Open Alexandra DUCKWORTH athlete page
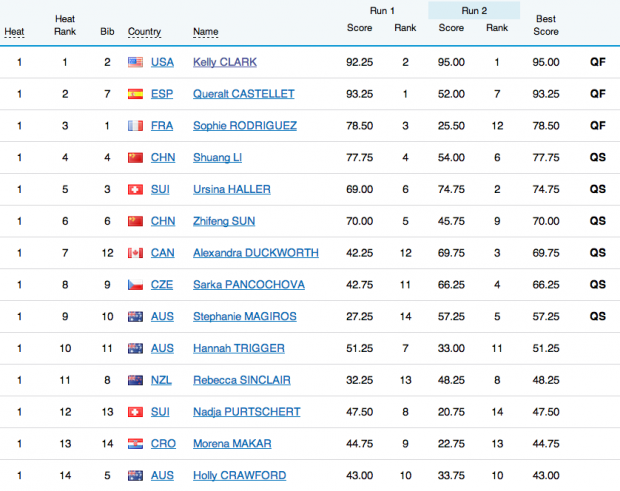The width and height of the screenshot is (620, 491). click(256, 253)
